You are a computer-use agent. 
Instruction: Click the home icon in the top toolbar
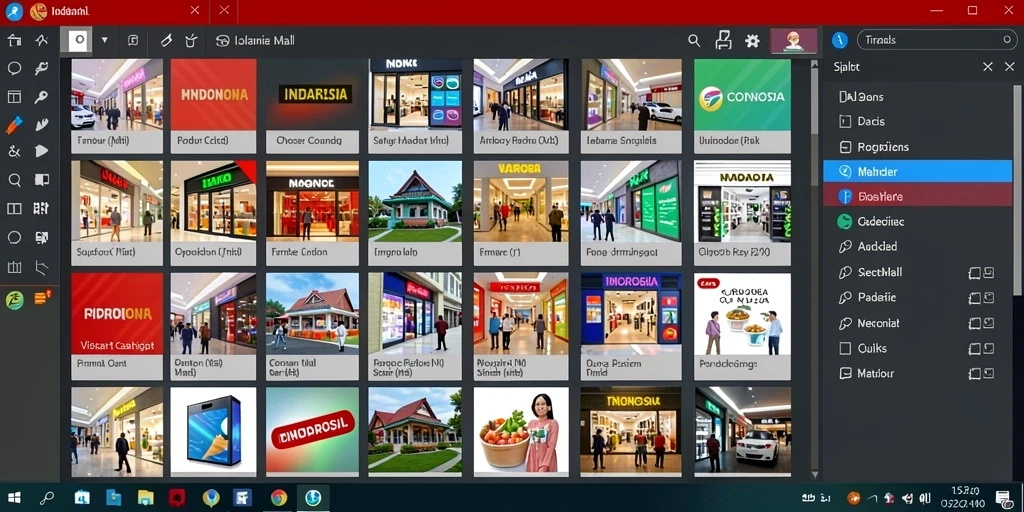14,40
